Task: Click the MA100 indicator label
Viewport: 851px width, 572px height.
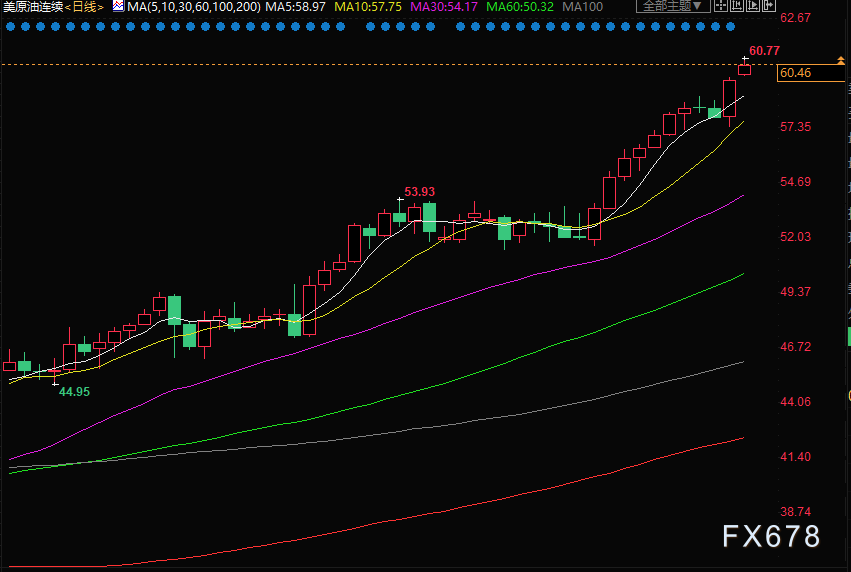Action: 582,7
